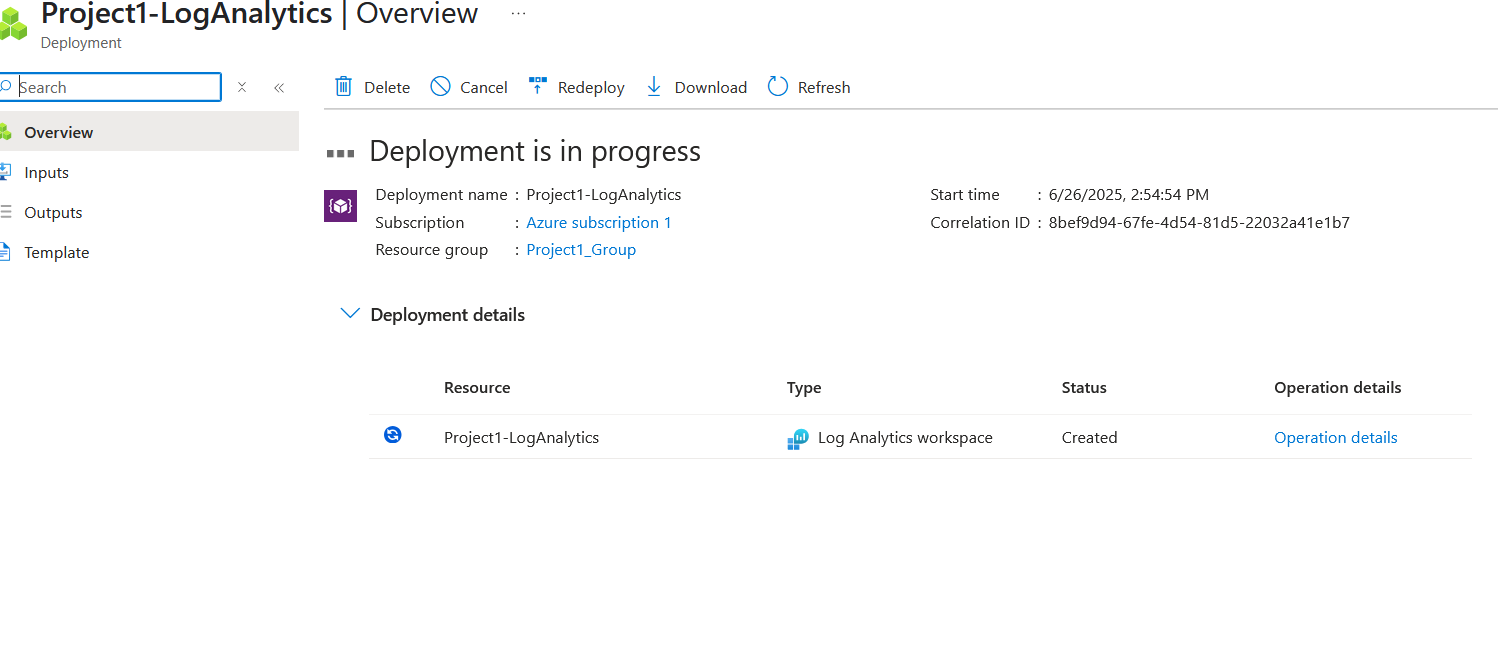Click the Project1-LogAnalytics page title
Screen dimensions: 1498x659
(x=187, y=14)
